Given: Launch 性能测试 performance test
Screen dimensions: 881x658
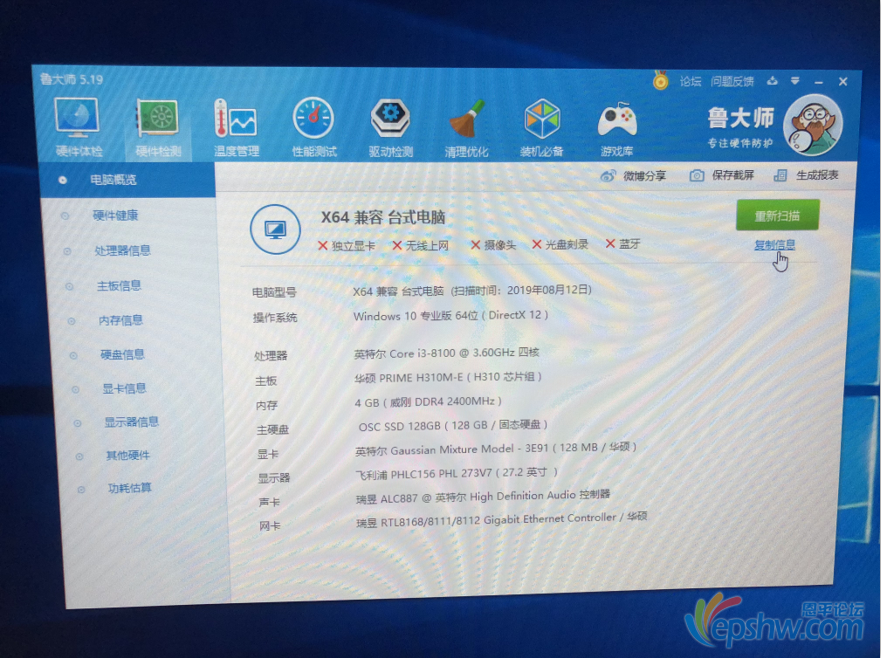Looking at the screenshot, I should pos(314,128).
